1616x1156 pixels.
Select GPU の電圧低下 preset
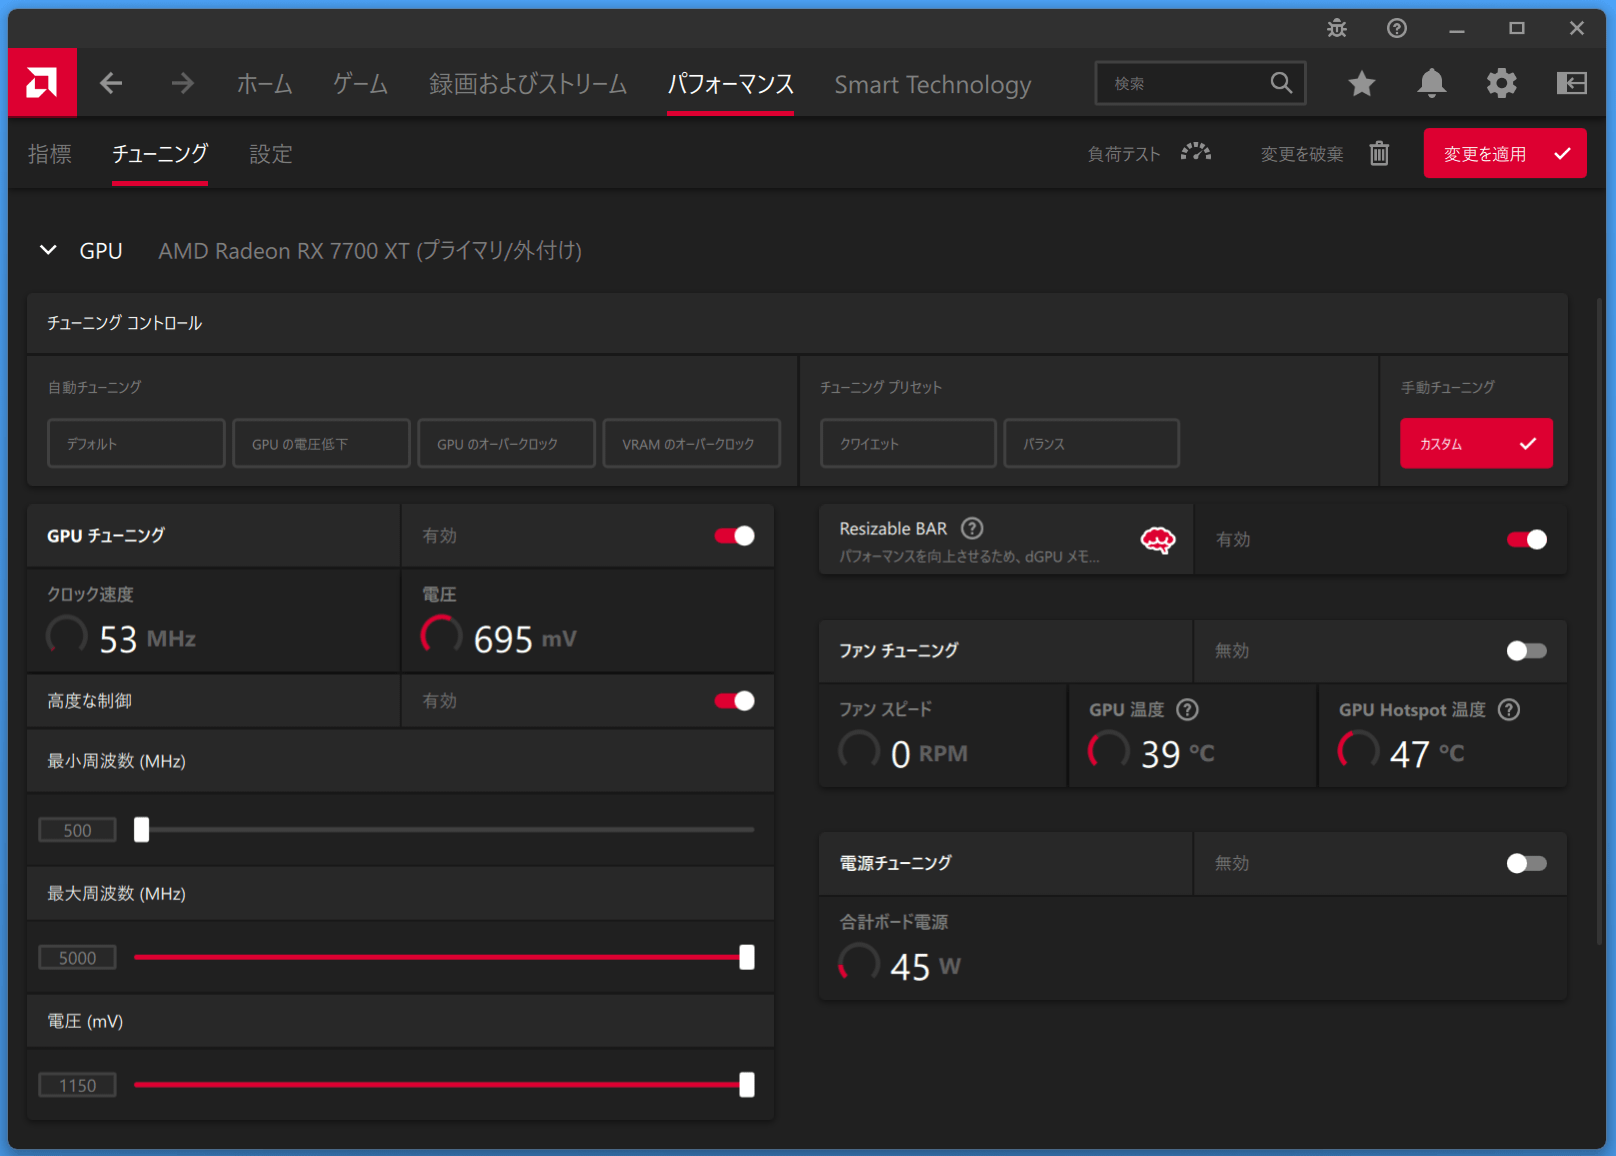(321, 443)
